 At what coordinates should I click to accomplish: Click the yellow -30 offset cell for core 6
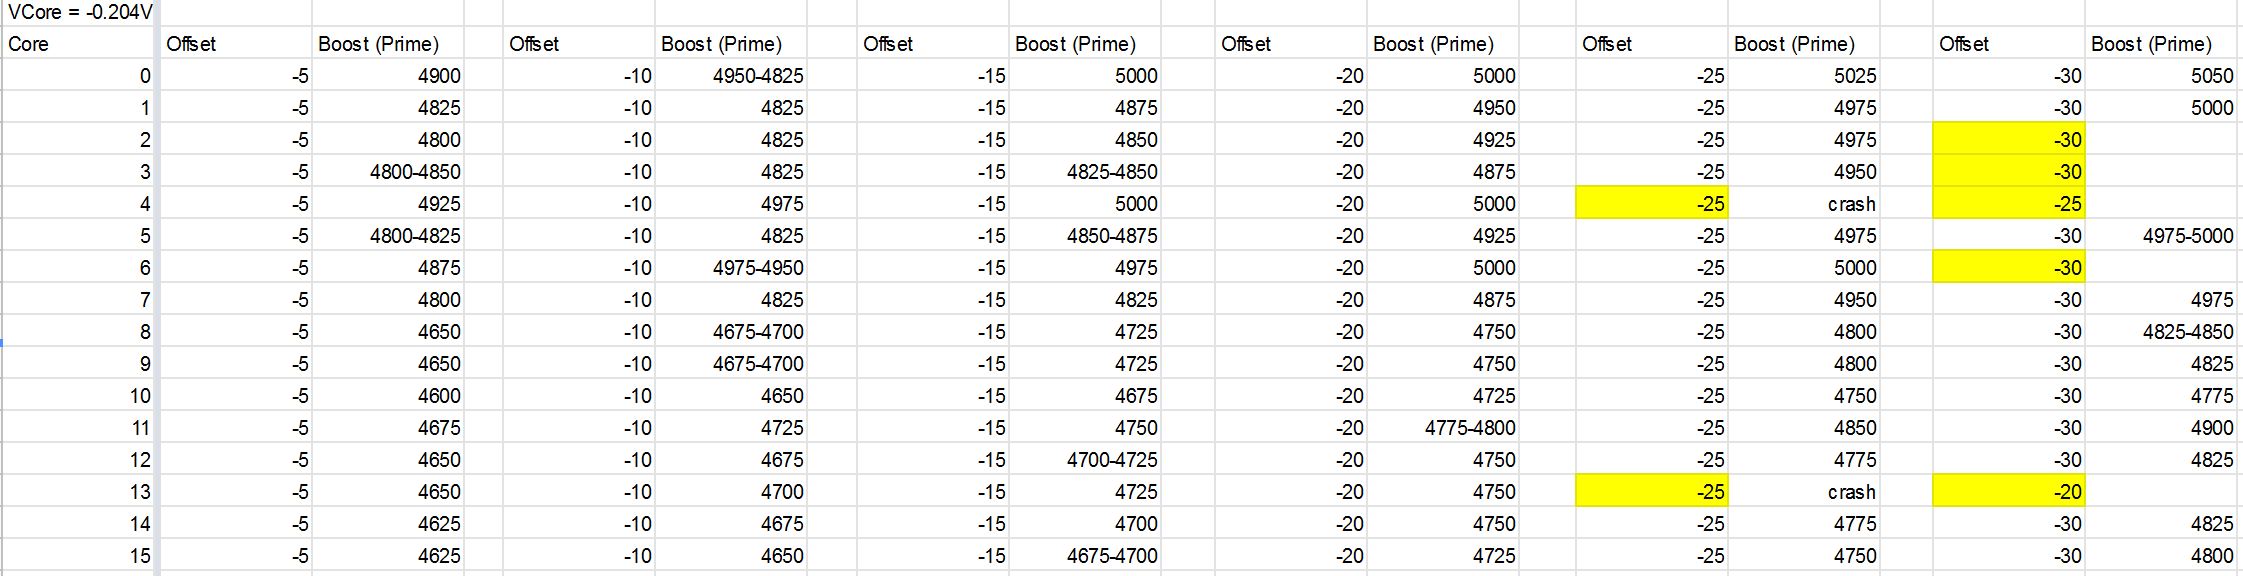(x=2008, y=267)
